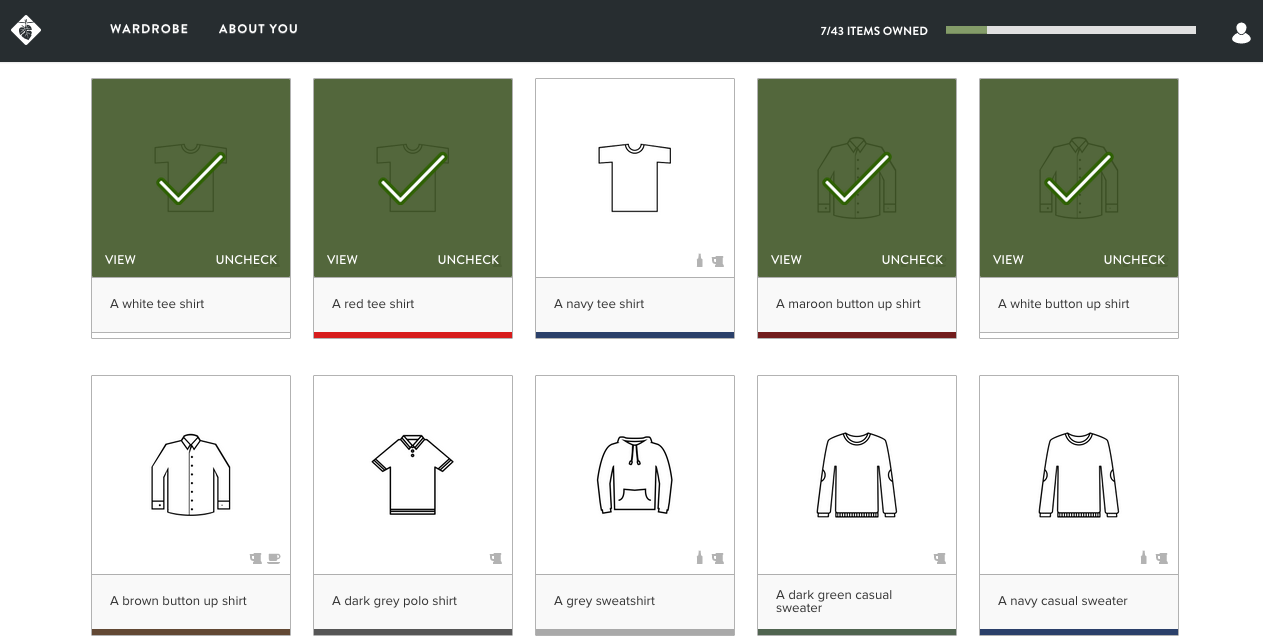The width and height of the screenshot is (1263, 643).
Task: Click the coffee cup icon on brown shirt card
Action: tap(273, 558)
